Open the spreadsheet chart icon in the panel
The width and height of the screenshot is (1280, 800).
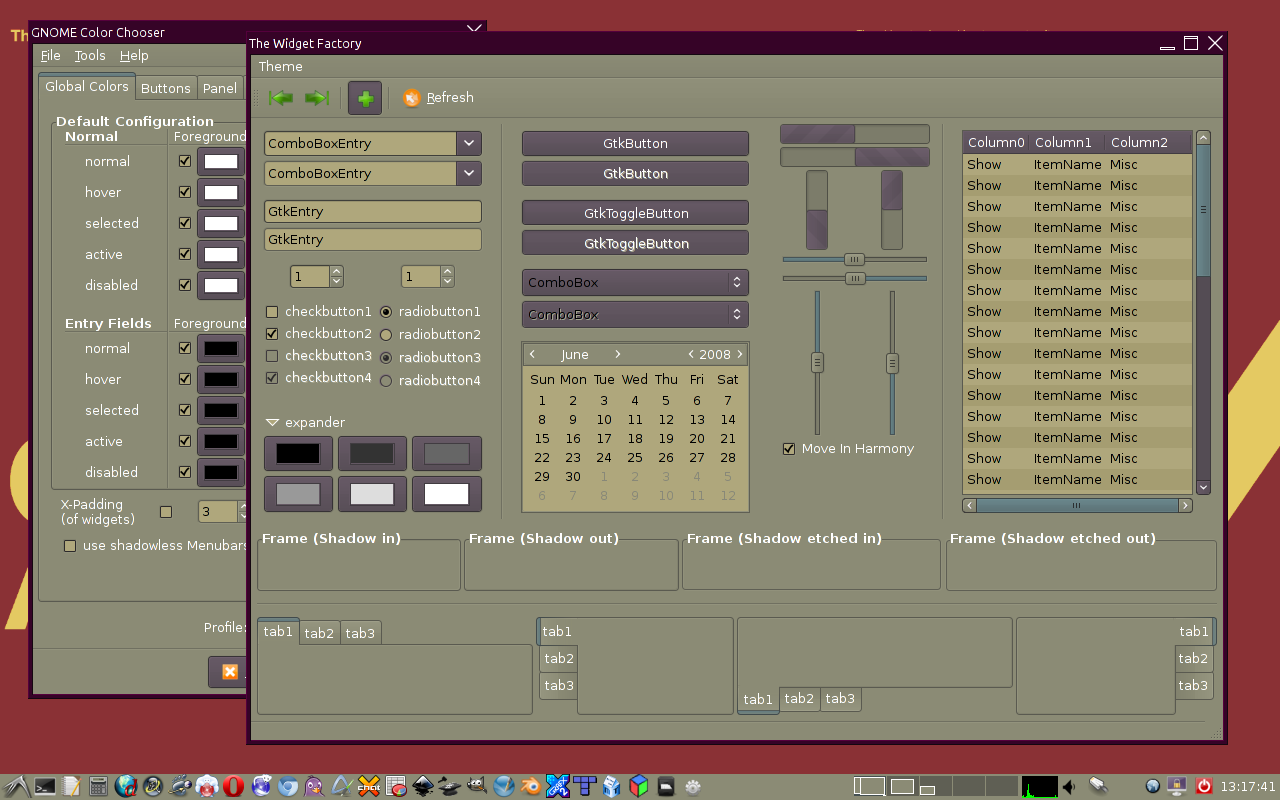click(397, 786)
